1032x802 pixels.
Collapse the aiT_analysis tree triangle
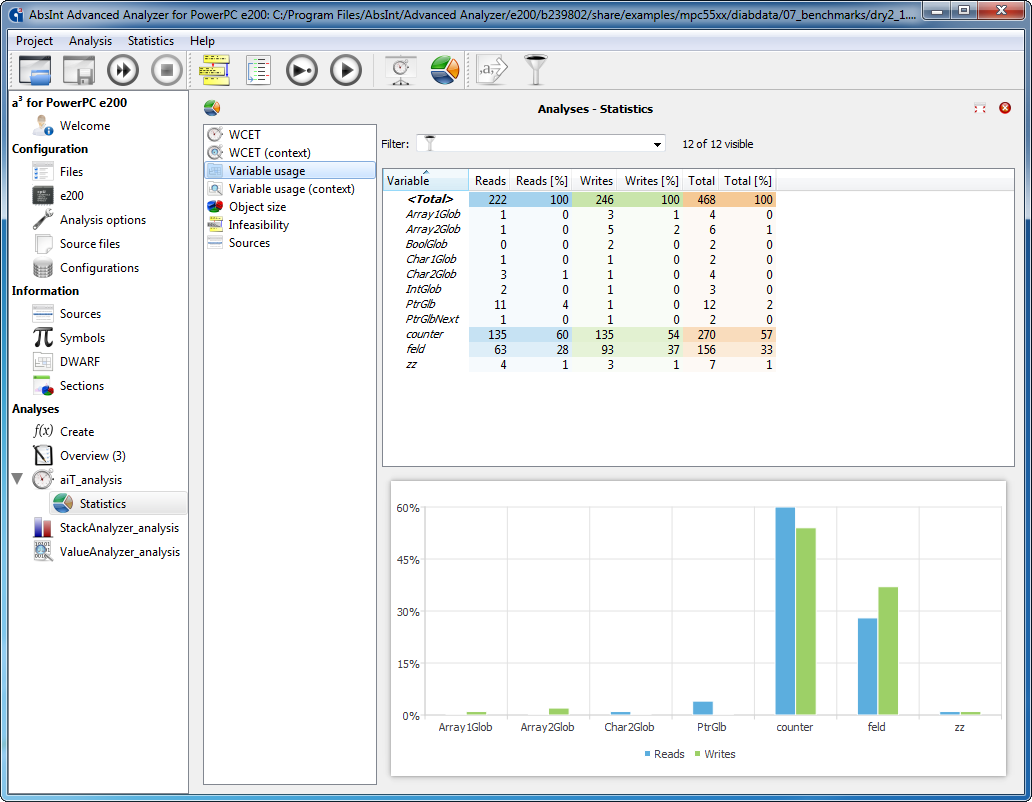pyautogui.click(x=18, y=478)
